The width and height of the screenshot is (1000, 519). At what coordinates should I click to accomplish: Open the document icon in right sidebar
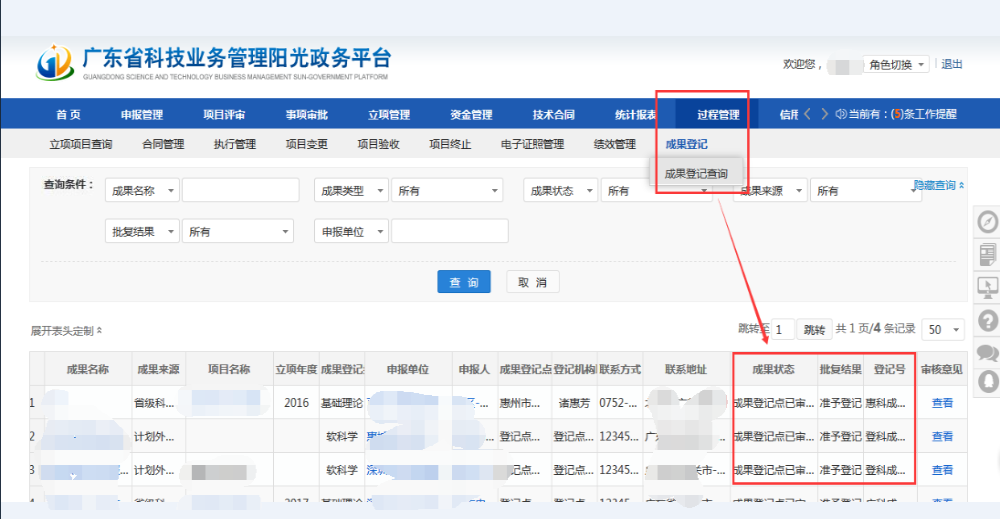(988, 255)
